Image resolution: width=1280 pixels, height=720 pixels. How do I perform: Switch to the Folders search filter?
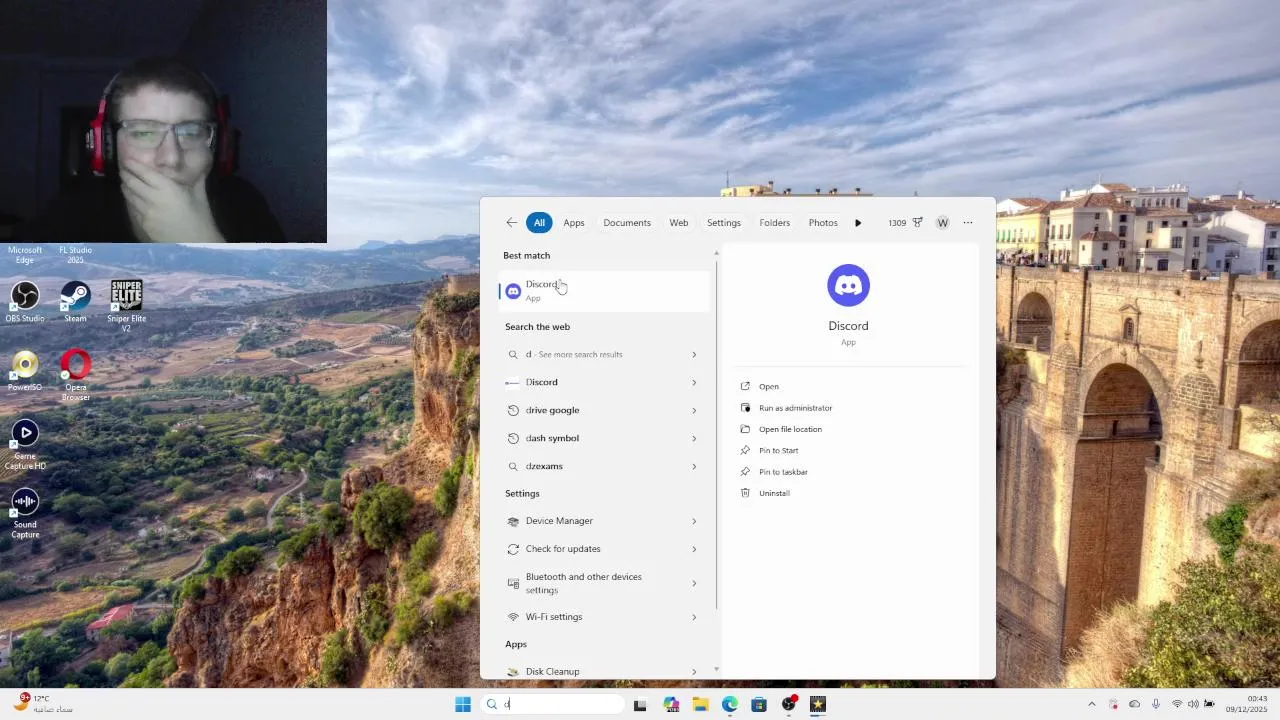point(775,222)
